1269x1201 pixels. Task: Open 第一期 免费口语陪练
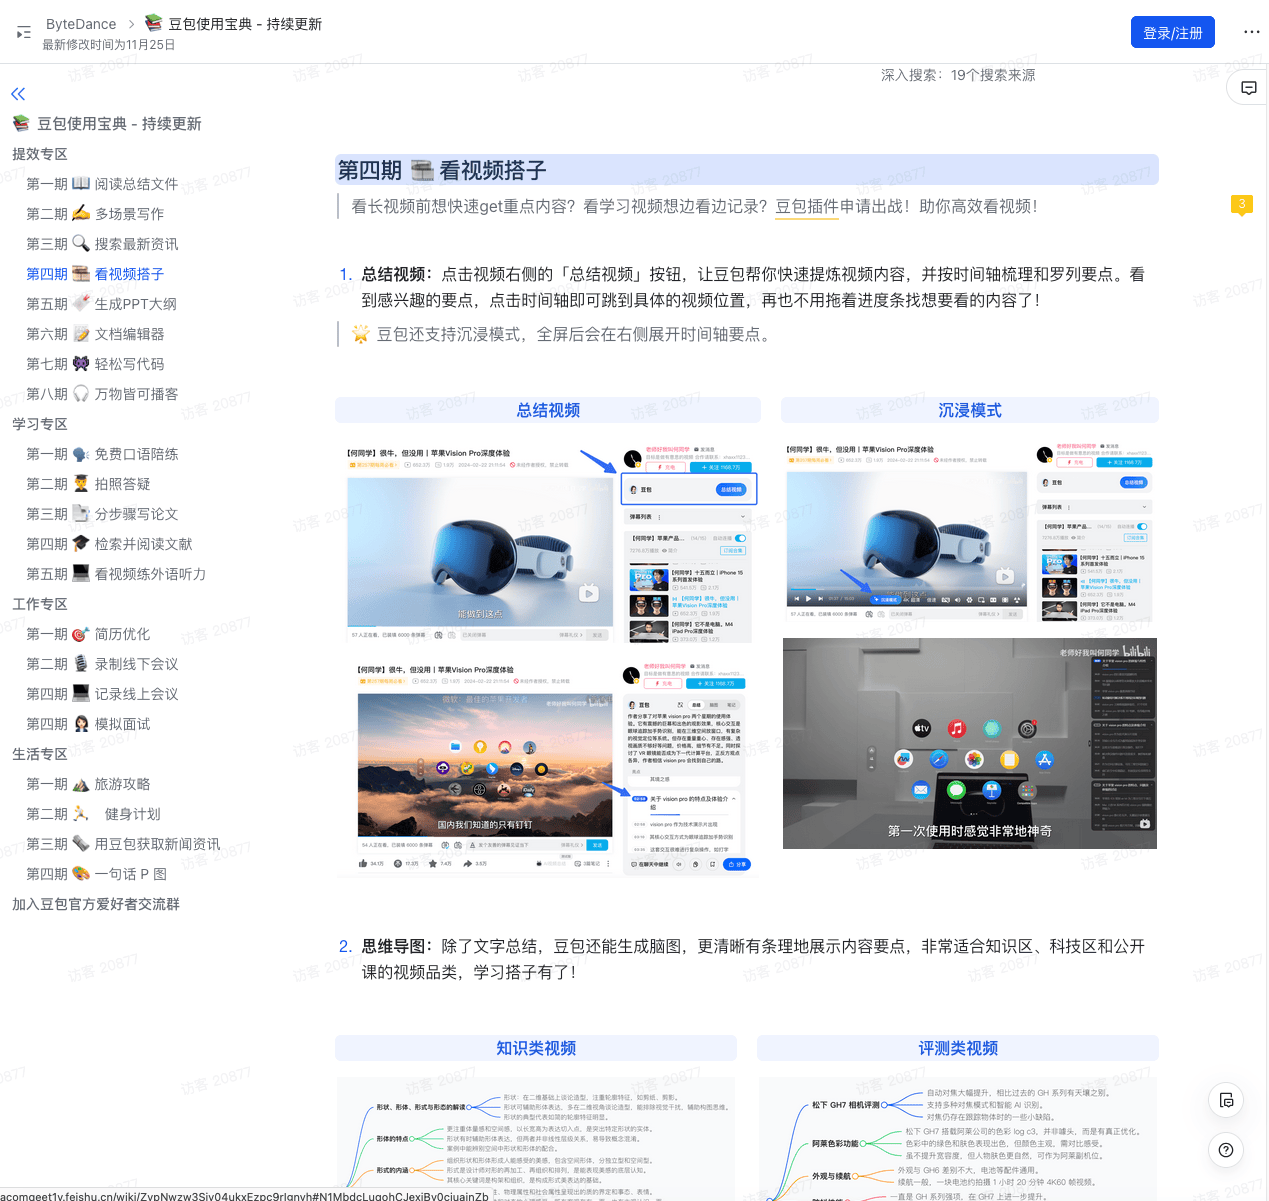tap(102, 454)
